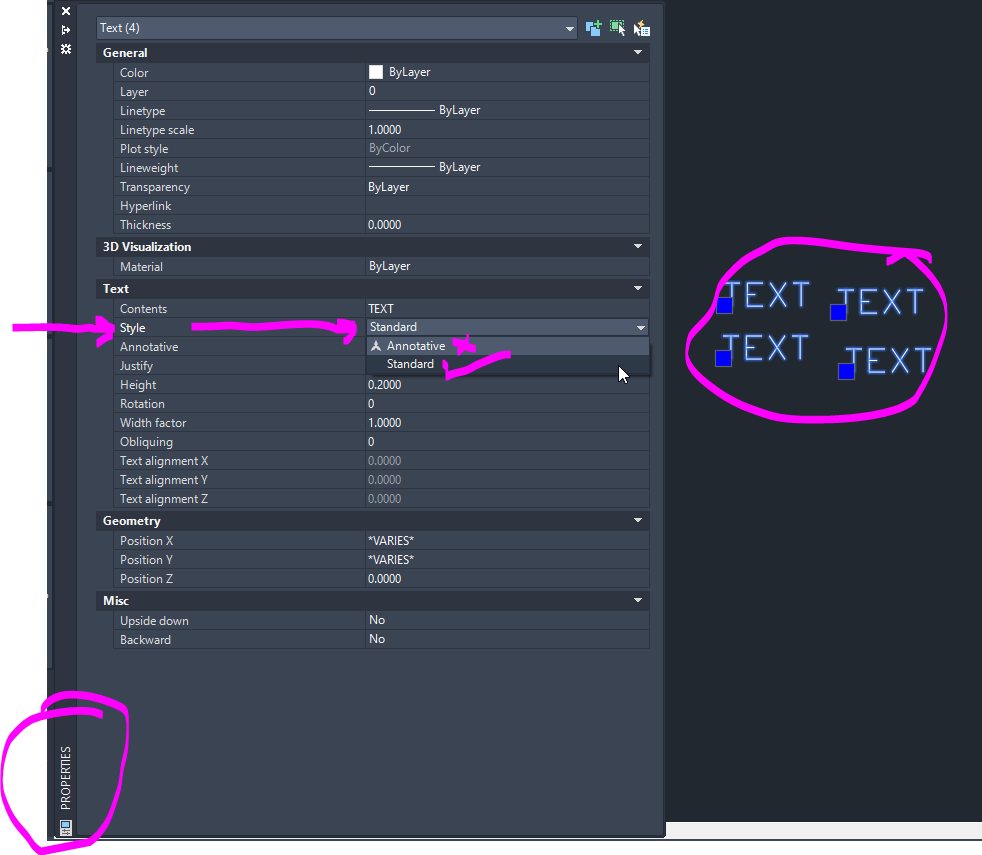Click the Select Objects icon
The image size is (982, 855).
[x=617, y=27]
